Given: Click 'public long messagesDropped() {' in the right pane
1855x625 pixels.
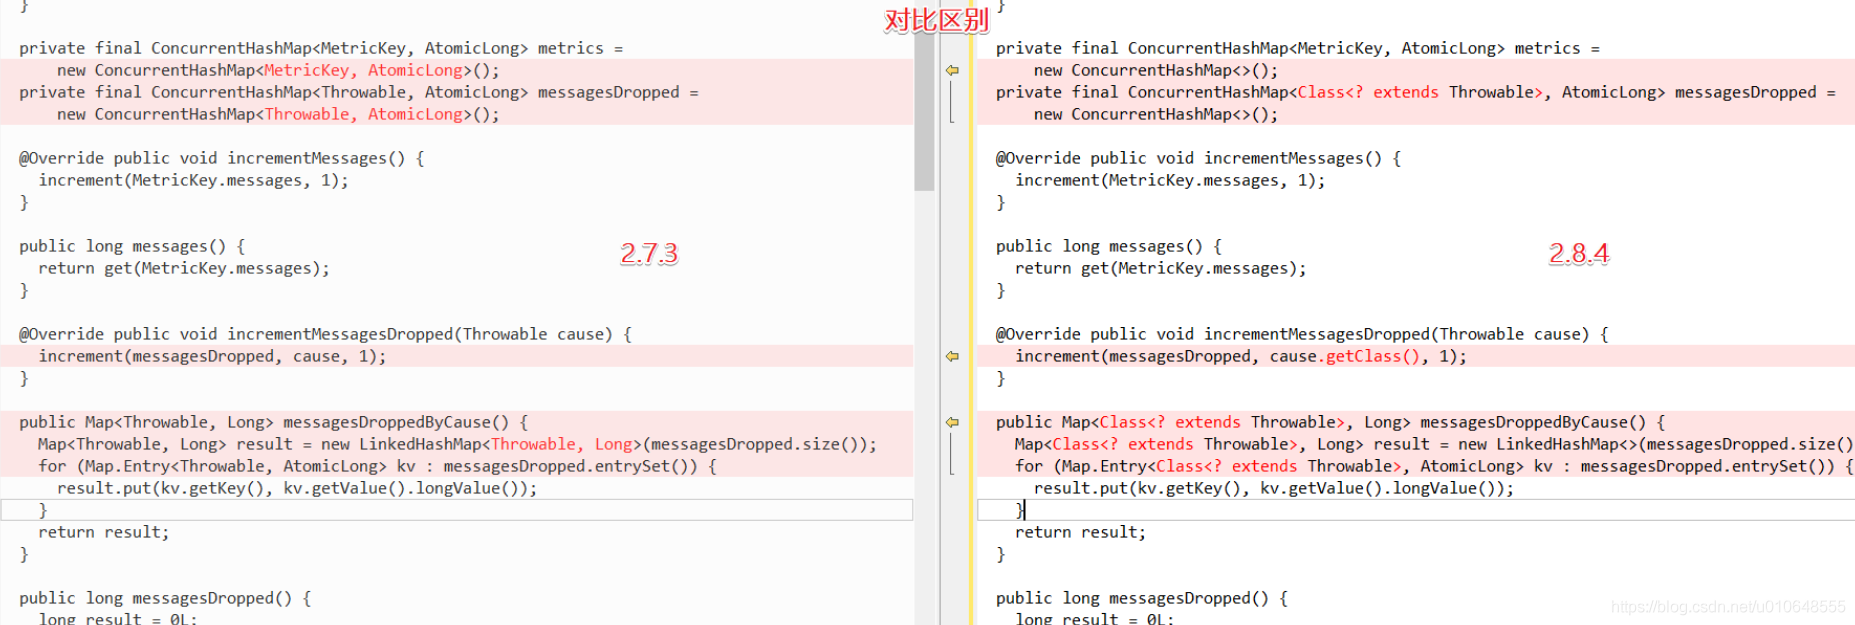Looking at the screenshot, I should (1142, 598).
